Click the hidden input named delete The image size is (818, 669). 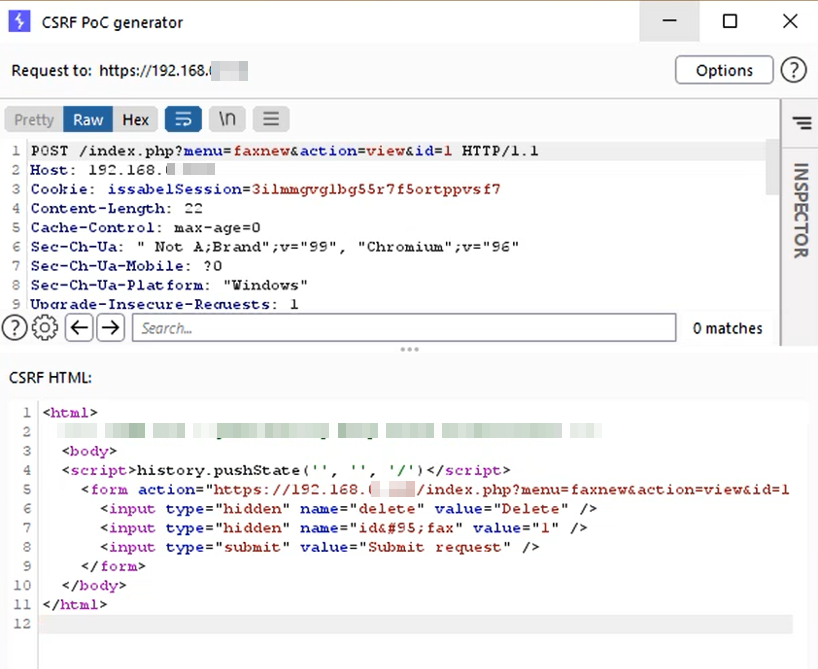click(348, 508)
